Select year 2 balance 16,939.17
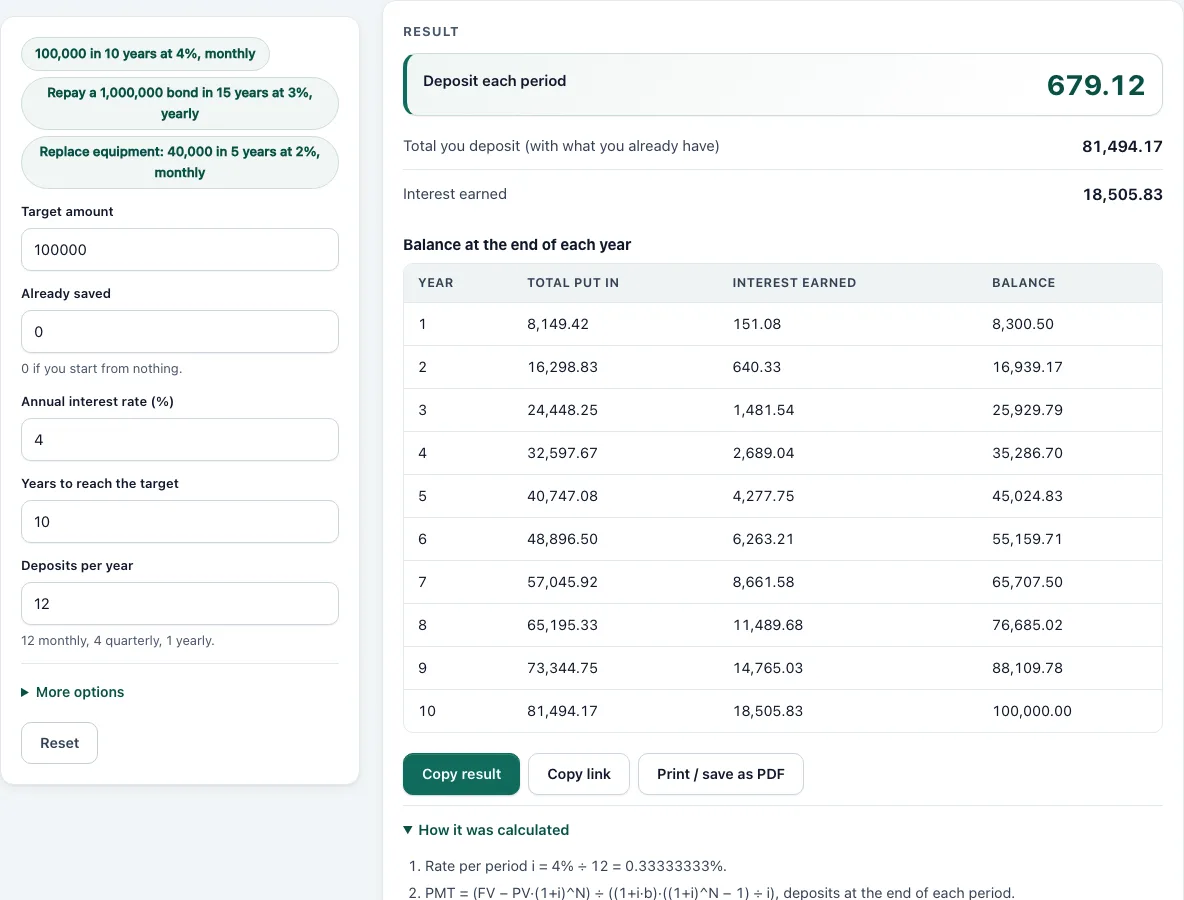 pyautogui.click(x=1027, y=367)
